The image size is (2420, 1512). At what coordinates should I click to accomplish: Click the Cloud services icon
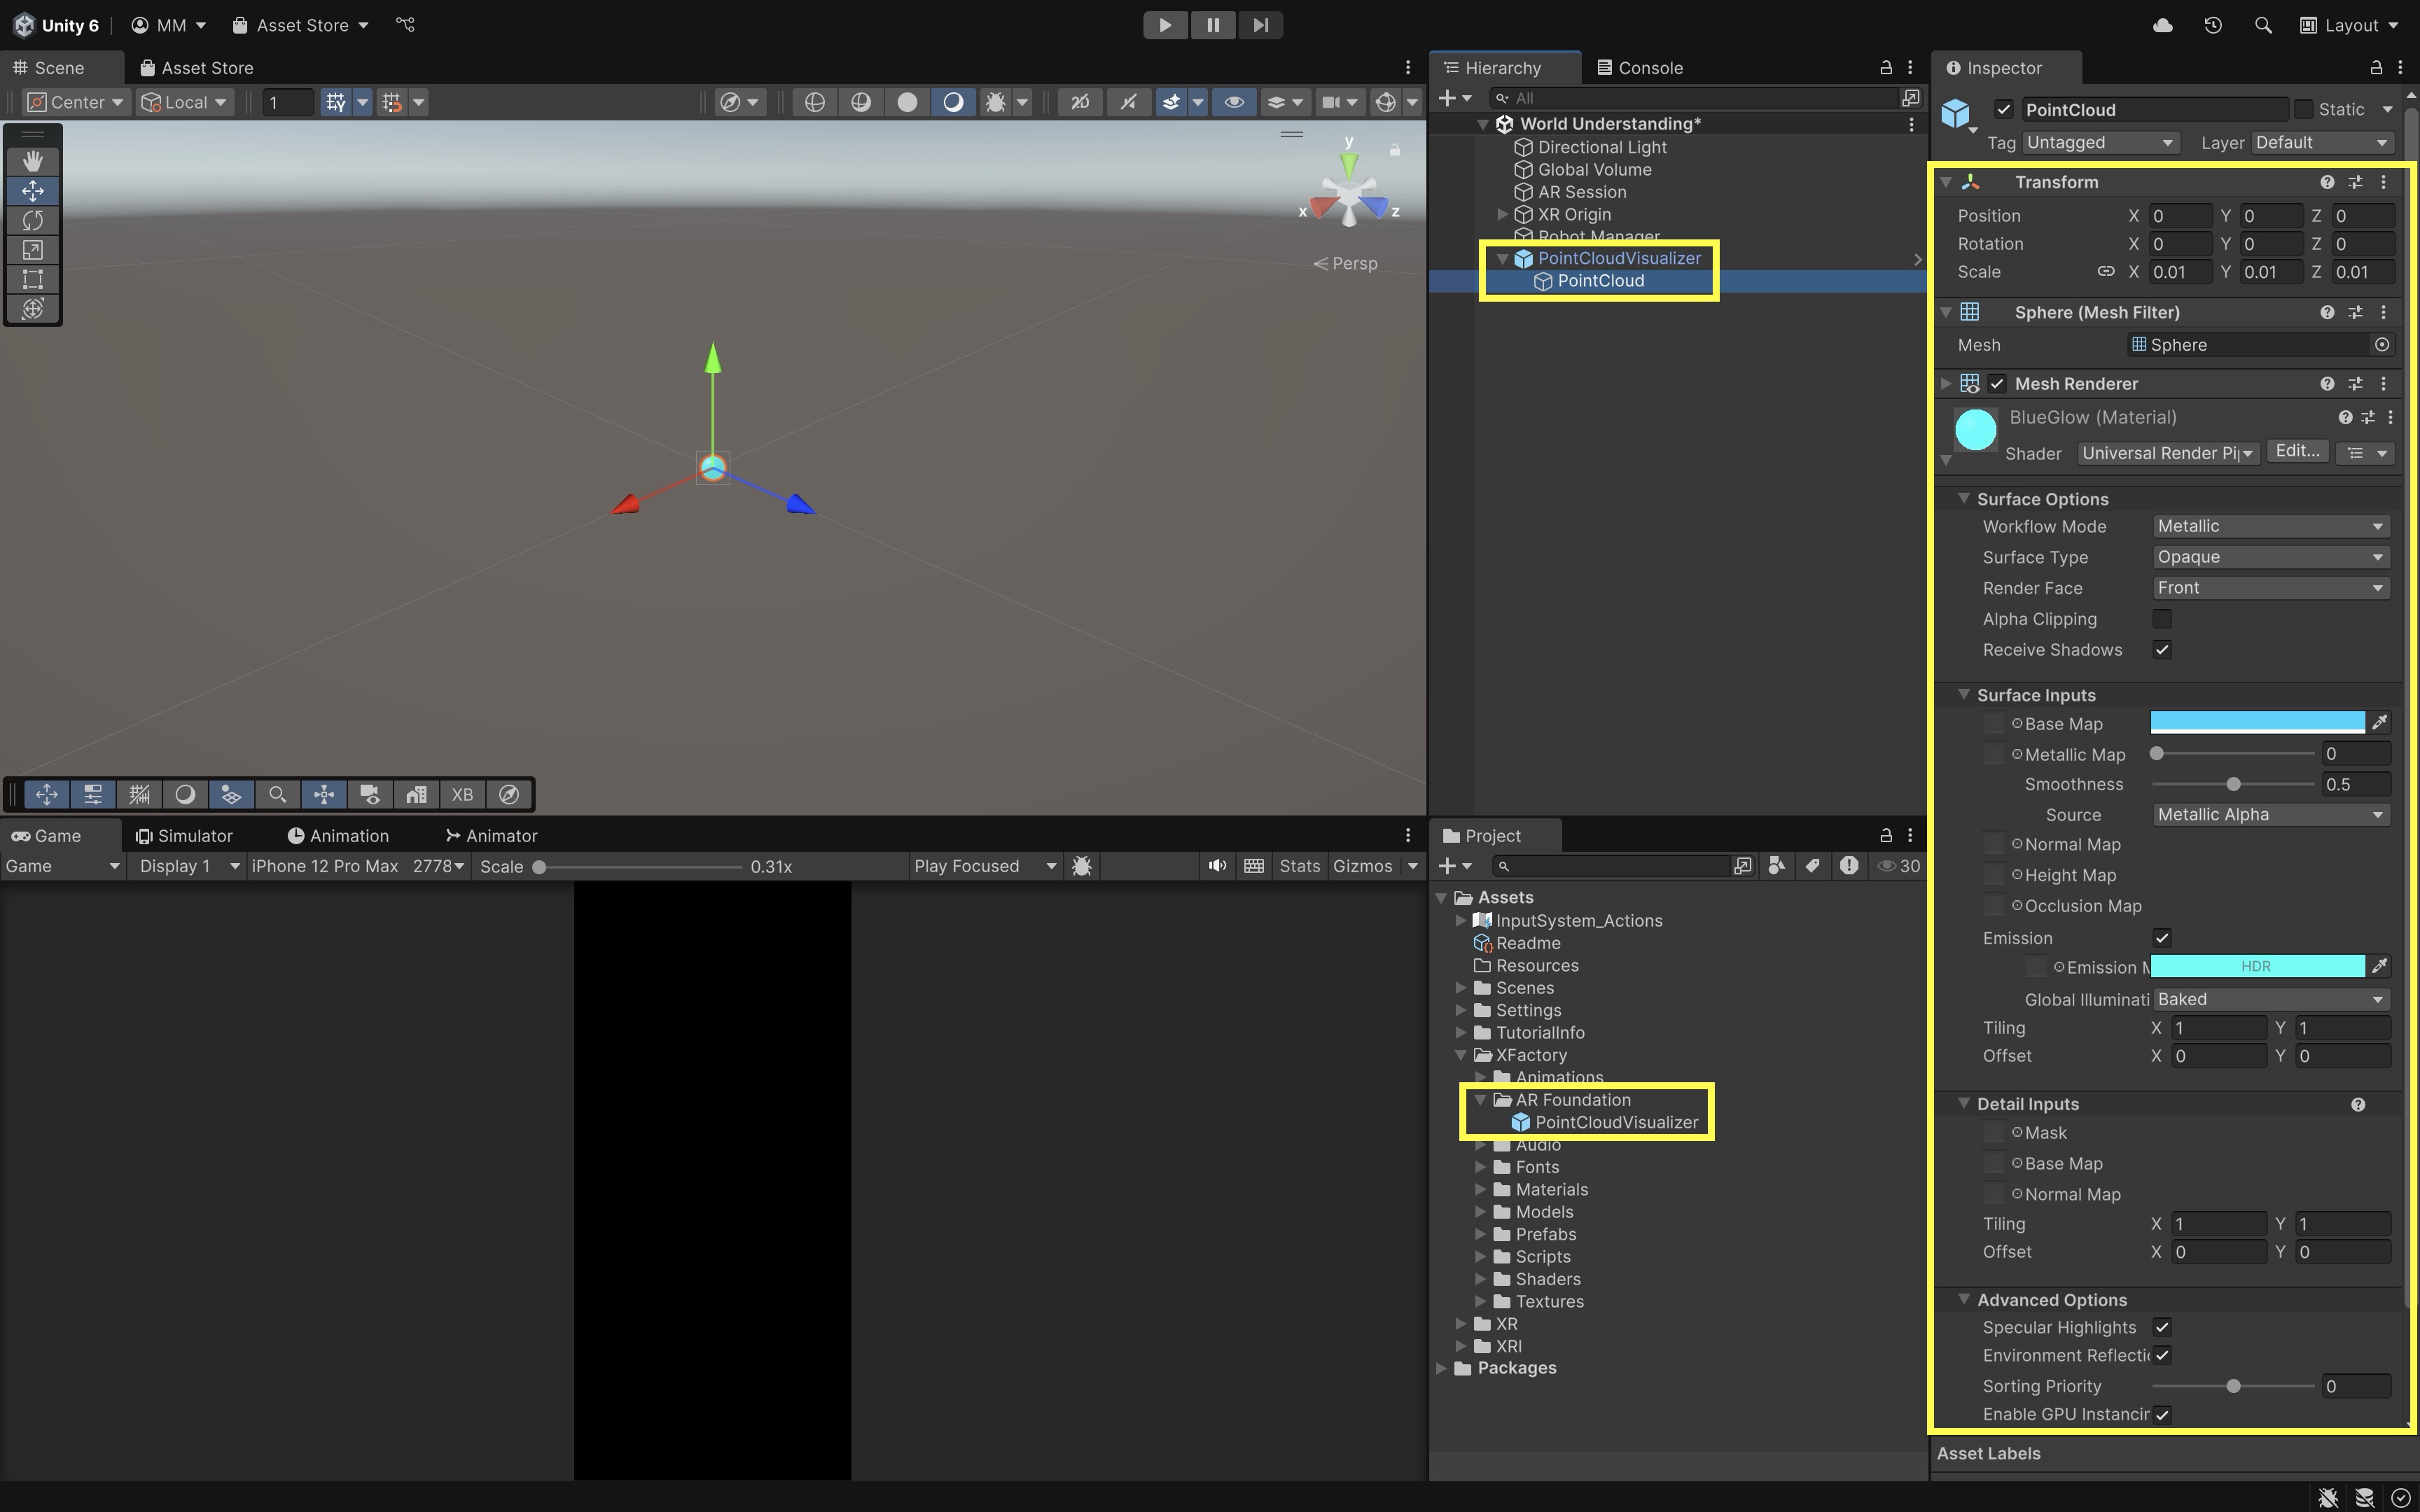coord(2162,25)
